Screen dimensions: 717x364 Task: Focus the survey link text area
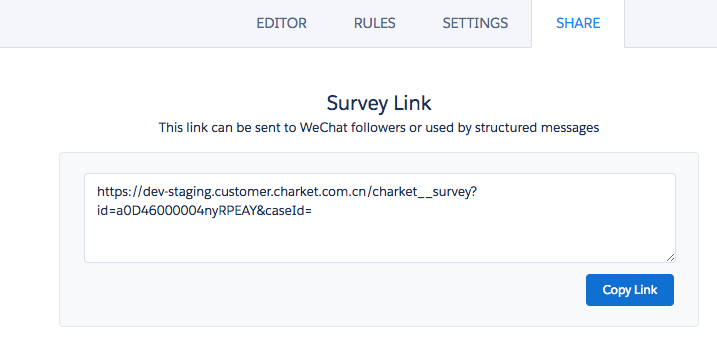click(380, 218)
